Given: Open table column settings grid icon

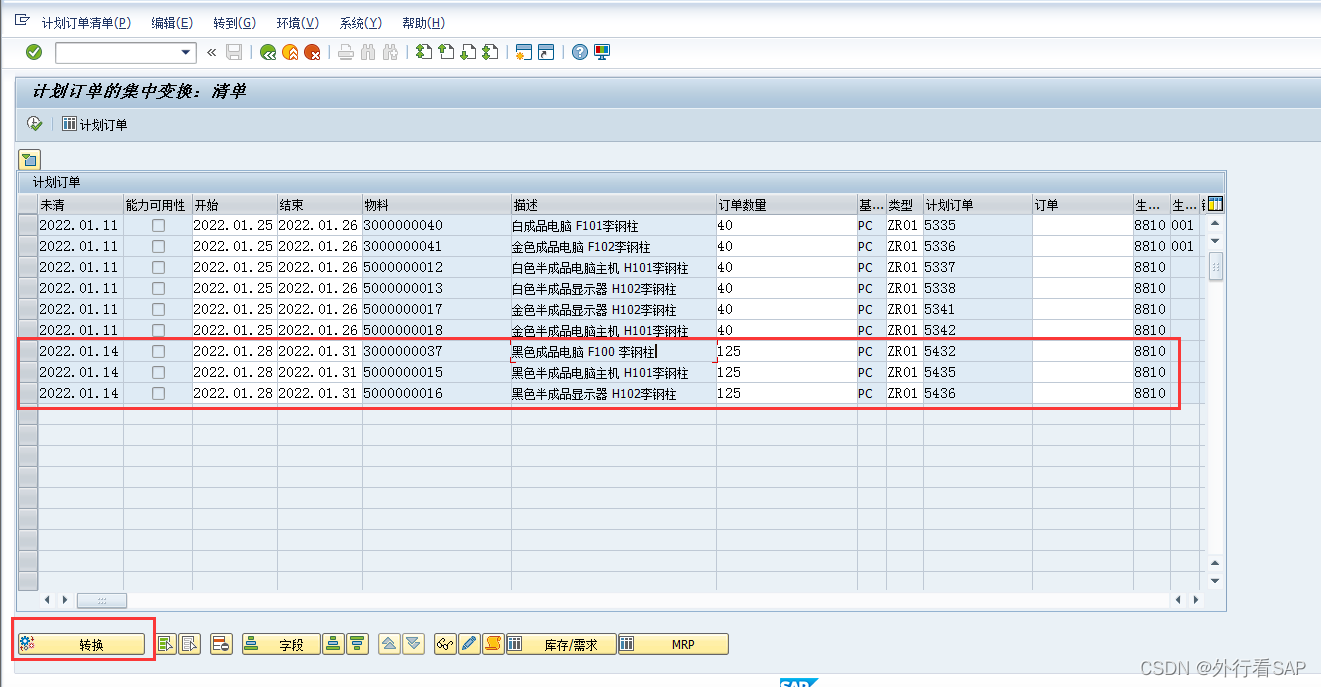Looking at the screenshot, I should (1216, 204).
